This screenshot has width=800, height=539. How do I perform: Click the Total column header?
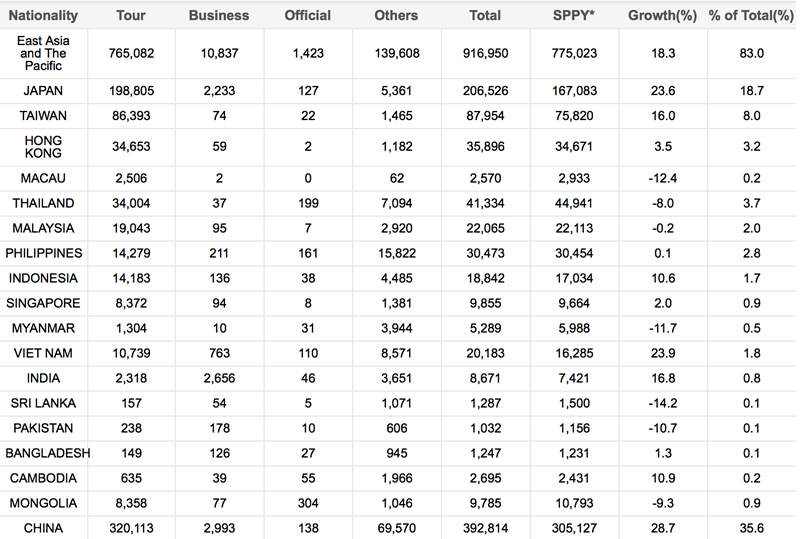click(485, 15)
